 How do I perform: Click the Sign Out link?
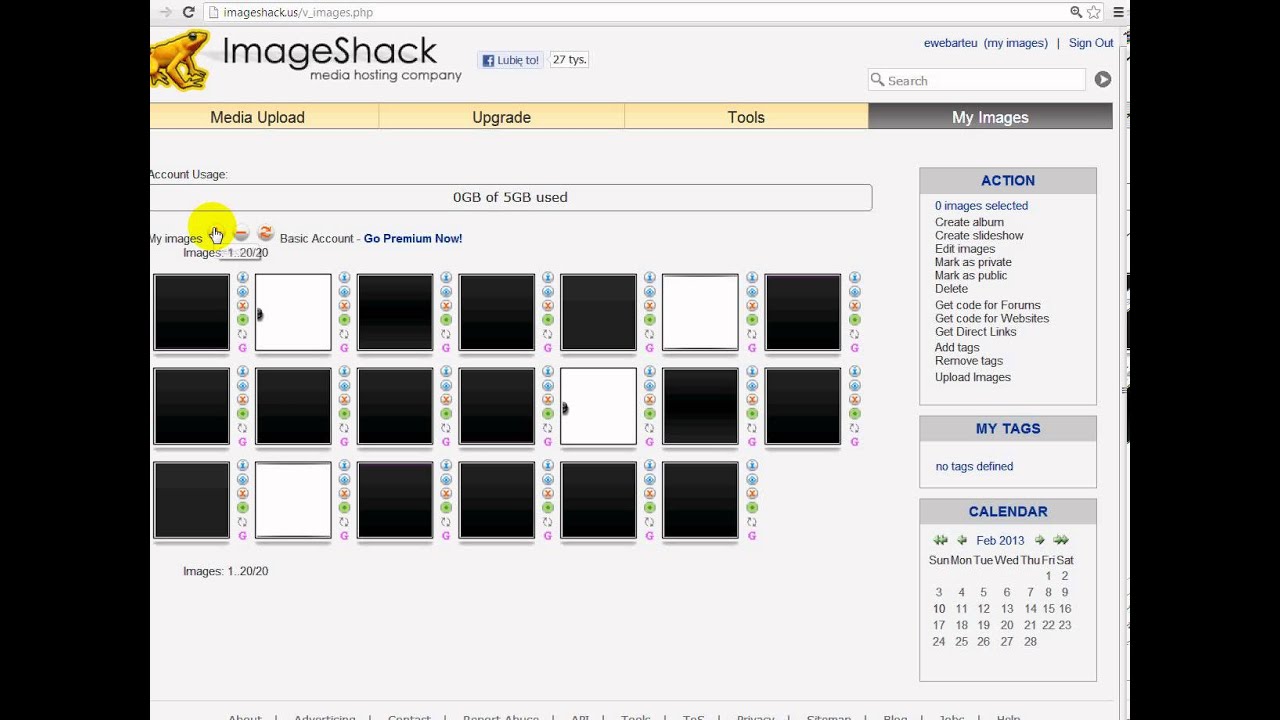tap(1091, 43)
